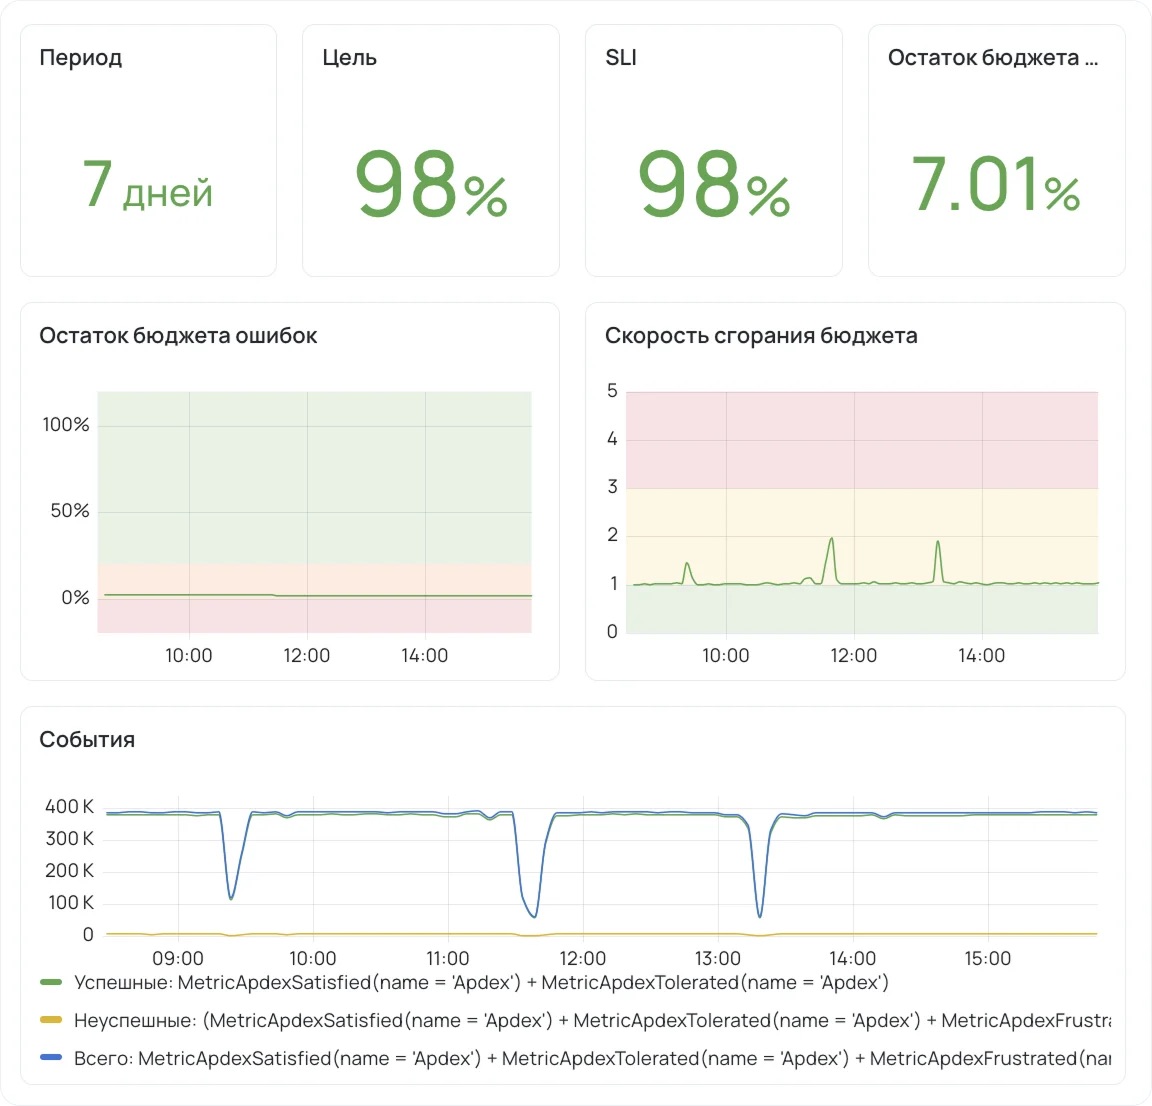The image size is (1152, 1106).
Task: Click the events dip between 09:00 and 10:00
Action: (231, 896)
